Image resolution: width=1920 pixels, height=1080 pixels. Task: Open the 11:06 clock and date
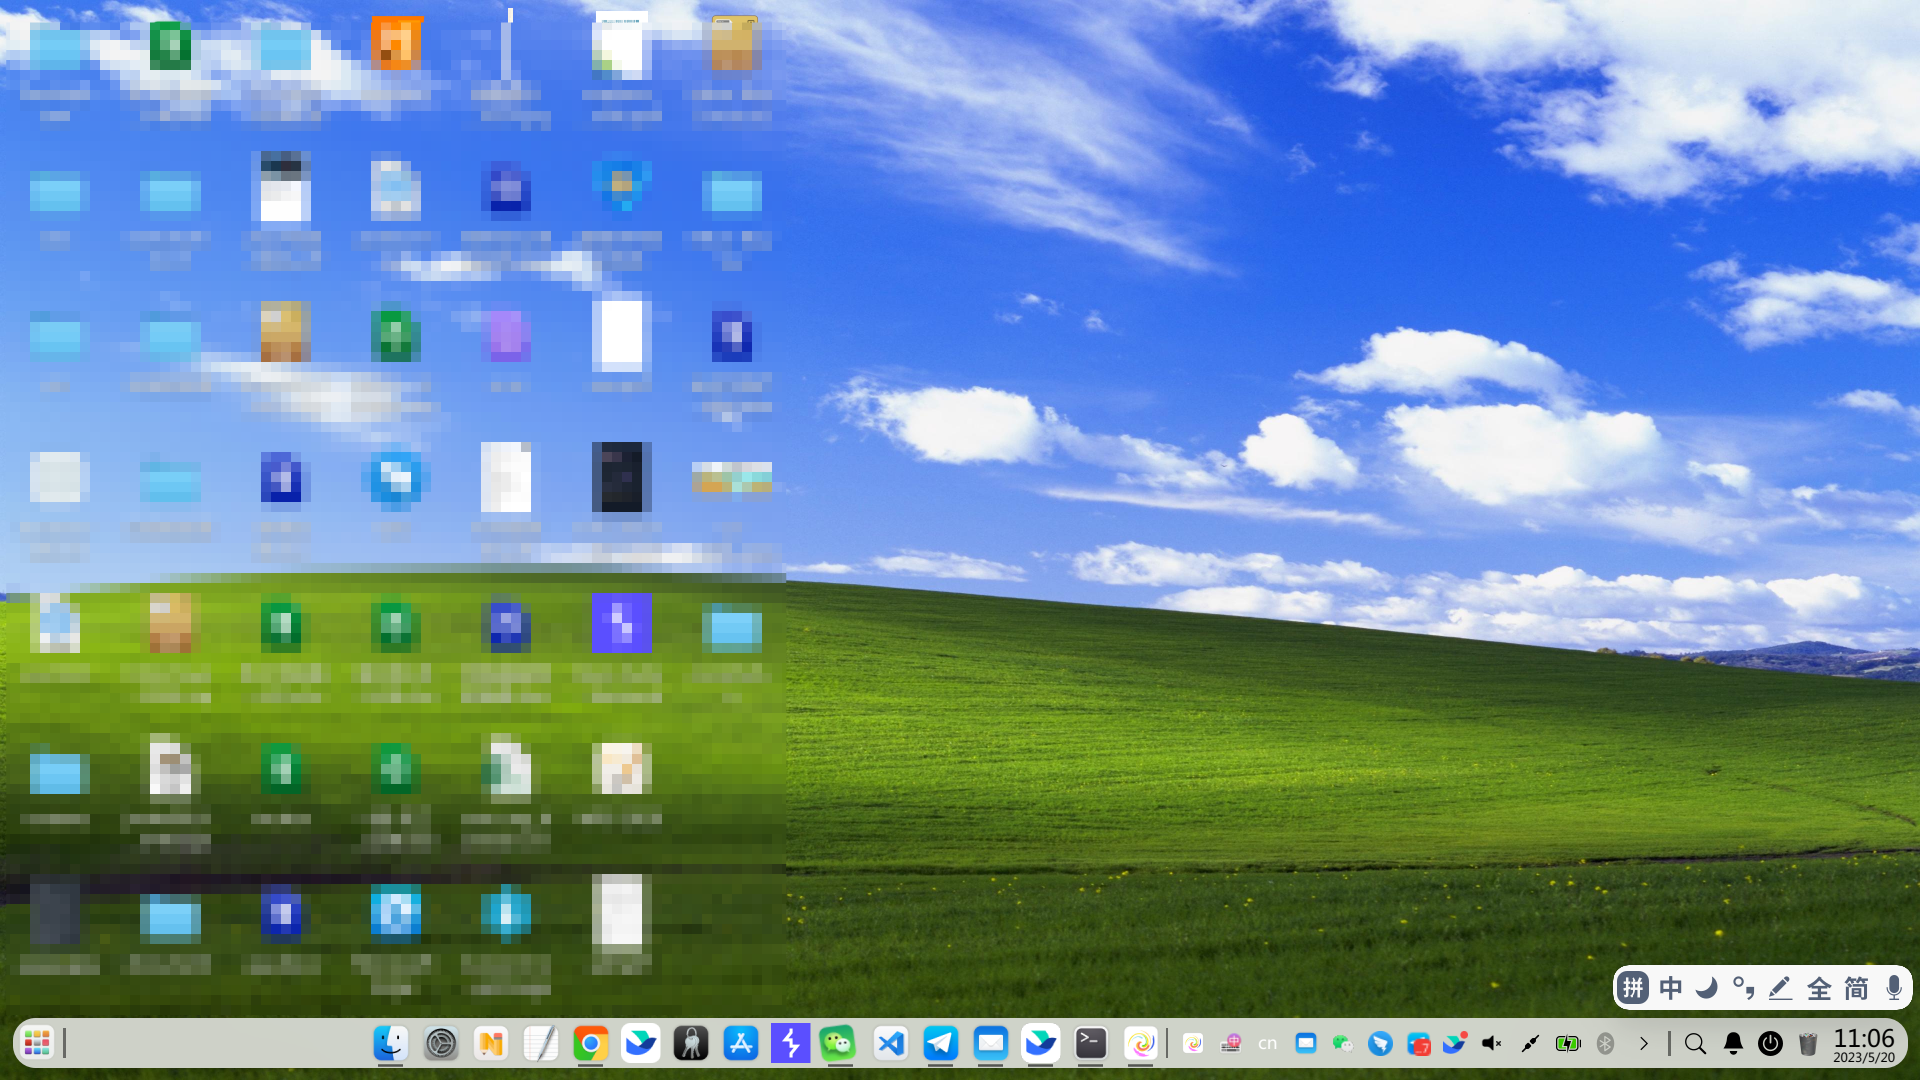(x=1863, y=1043)
